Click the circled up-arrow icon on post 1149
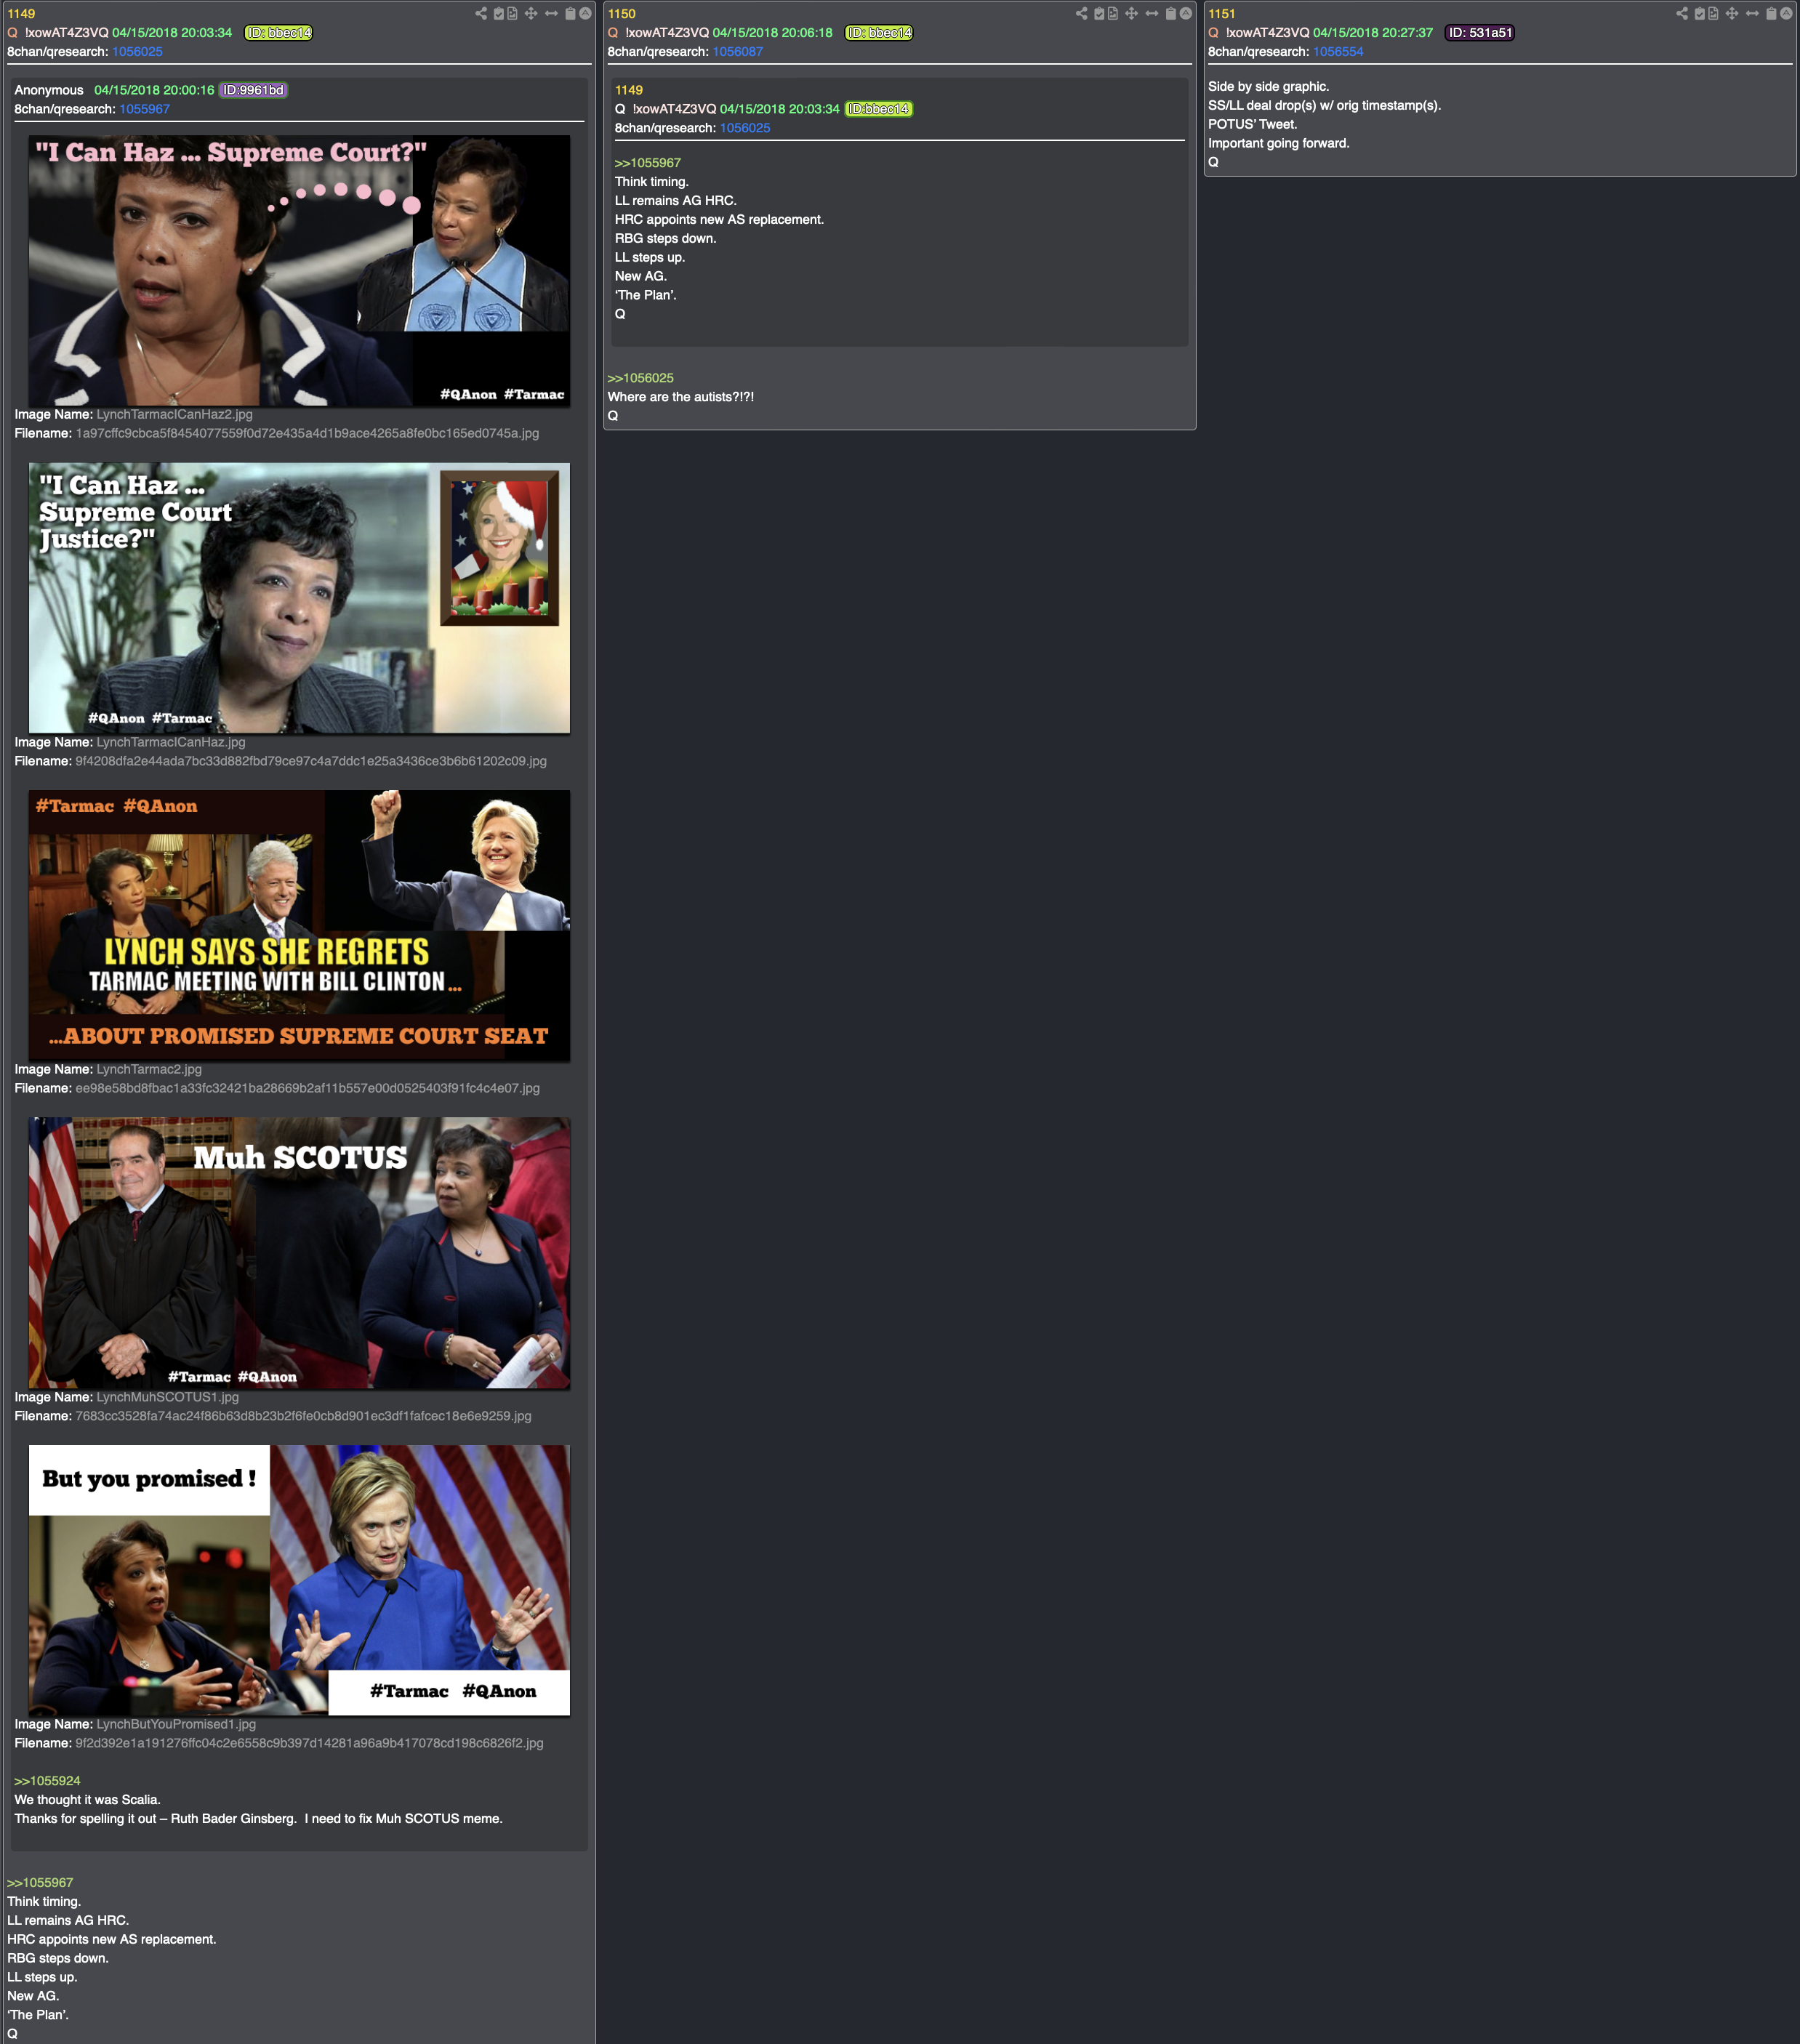This screenshot has height=2044, width=1800. (x=585, y=13)
